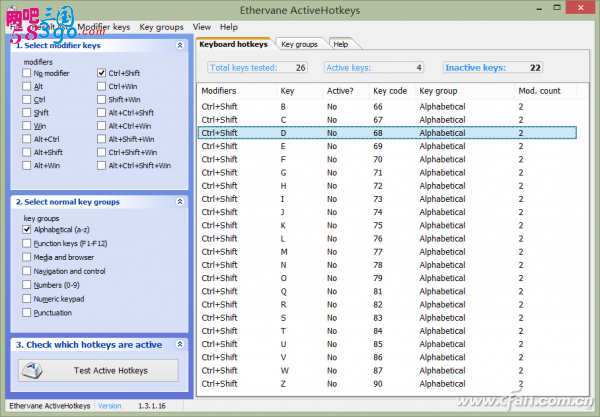Image resolution: width=600 pixels, height=417 pixels.
Task: Sort by the Key column header
Action: [x=300, y=91]
